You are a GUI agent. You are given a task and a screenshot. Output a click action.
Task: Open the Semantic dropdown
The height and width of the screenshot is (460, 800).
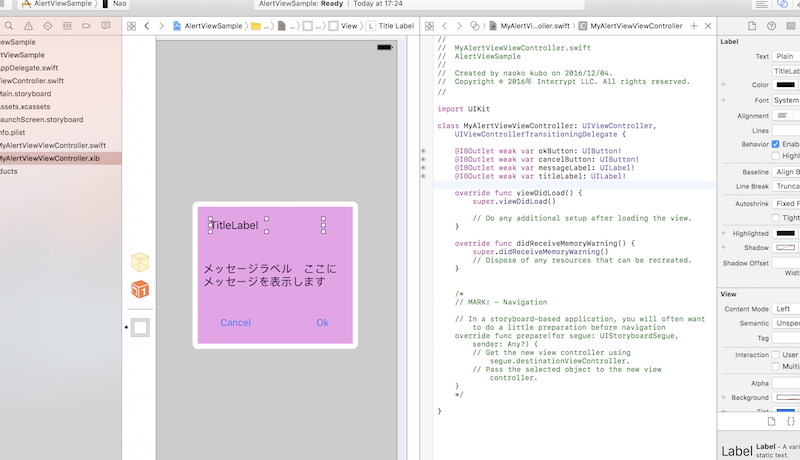click(786, 323)
